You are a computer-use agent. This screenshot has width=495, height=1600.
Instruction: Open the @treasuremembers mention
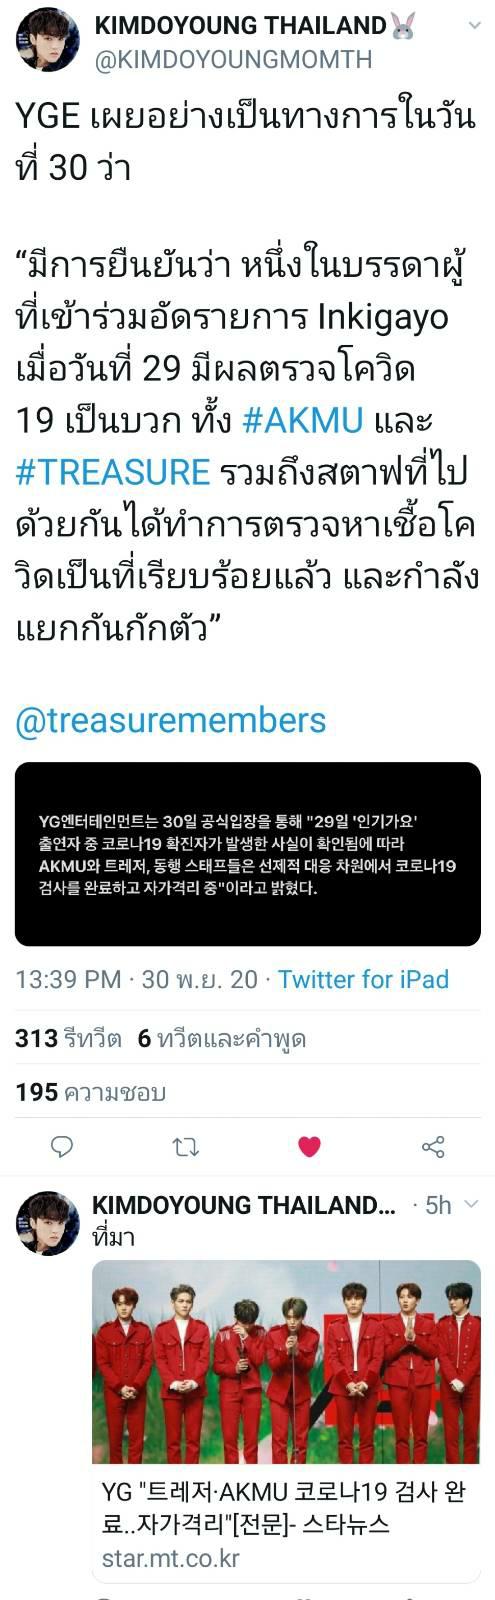pos(171,720)
